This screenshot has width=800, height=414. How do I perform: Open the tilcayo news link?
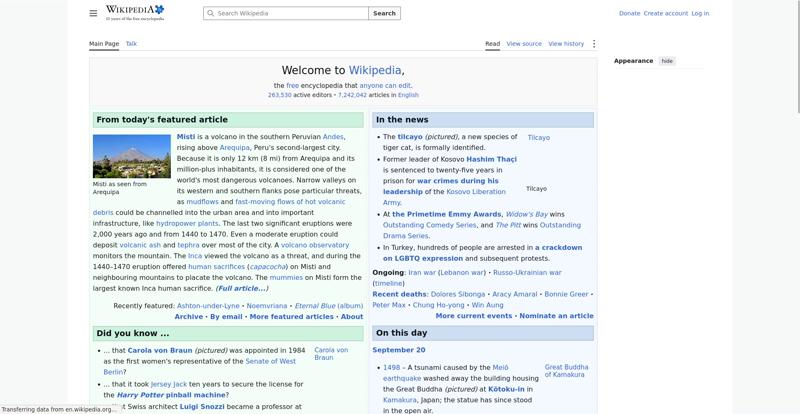point(410,137)
